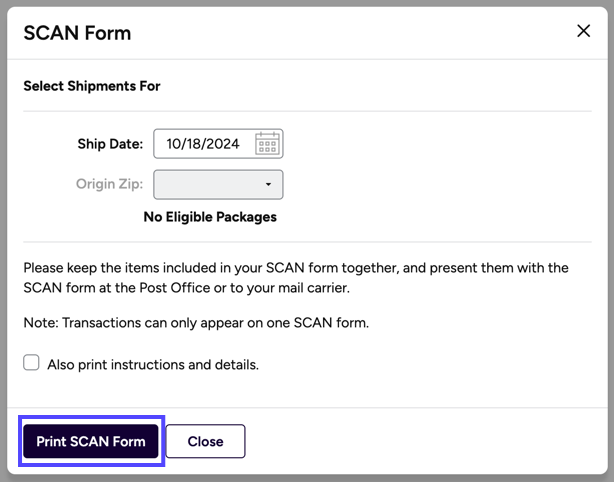Click the word "Note:" before the transactions sentence

tap(41, 325)
